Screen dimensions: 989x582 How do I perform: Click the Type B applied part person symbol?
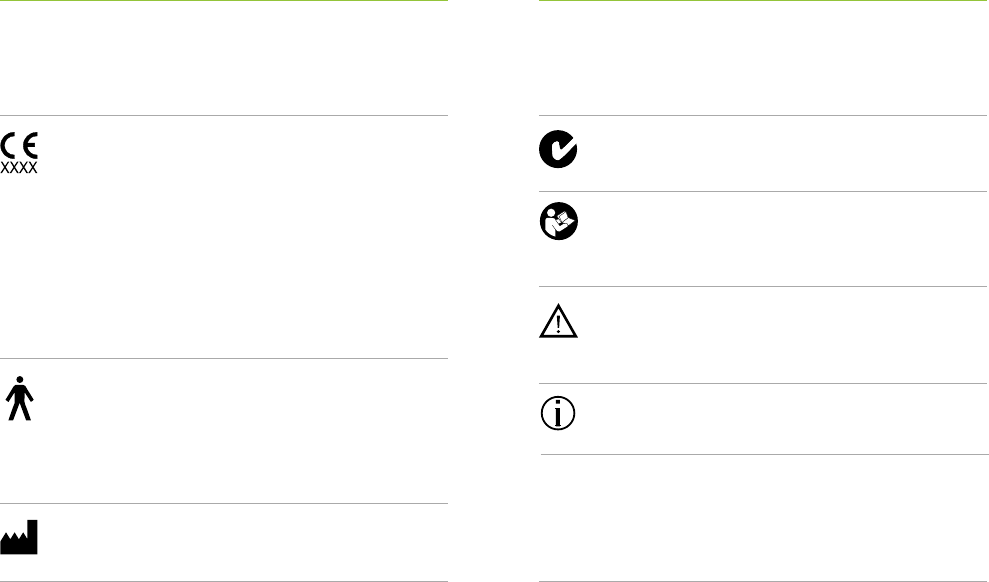[x=20, y=399]
